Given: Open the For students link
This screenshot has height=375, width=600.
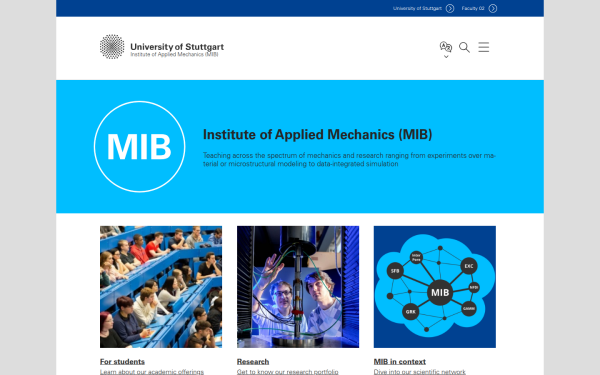Looking at the screenshot, I should point(122,362).
